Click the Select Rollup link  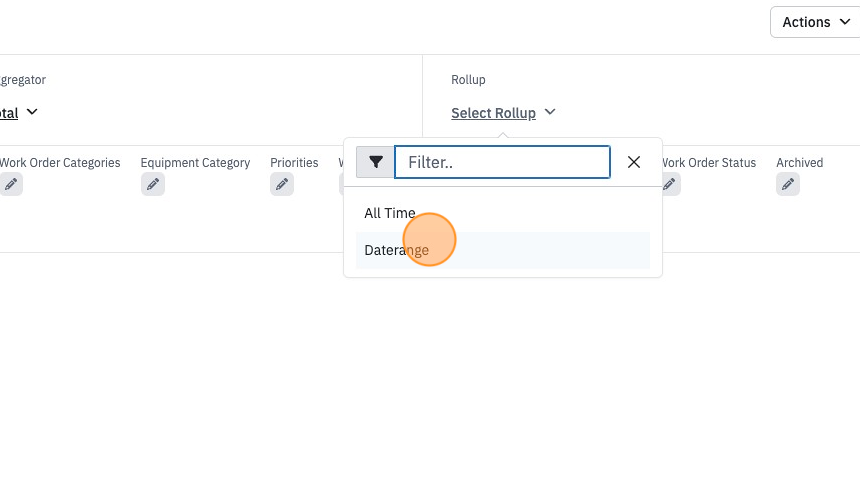pos(494,113)
